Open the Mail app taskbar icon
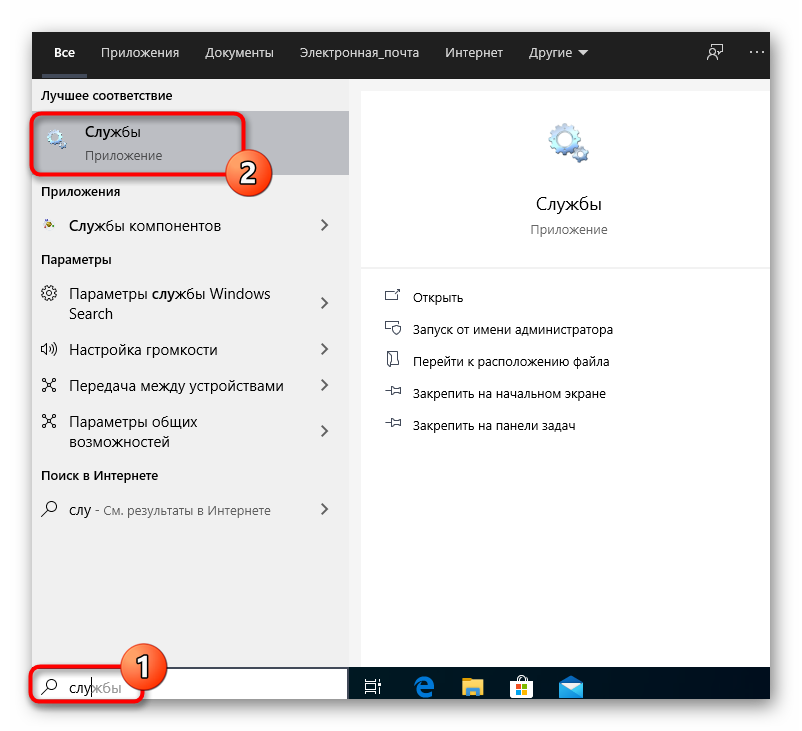This screenshot has height=731, width=802. 570,687
